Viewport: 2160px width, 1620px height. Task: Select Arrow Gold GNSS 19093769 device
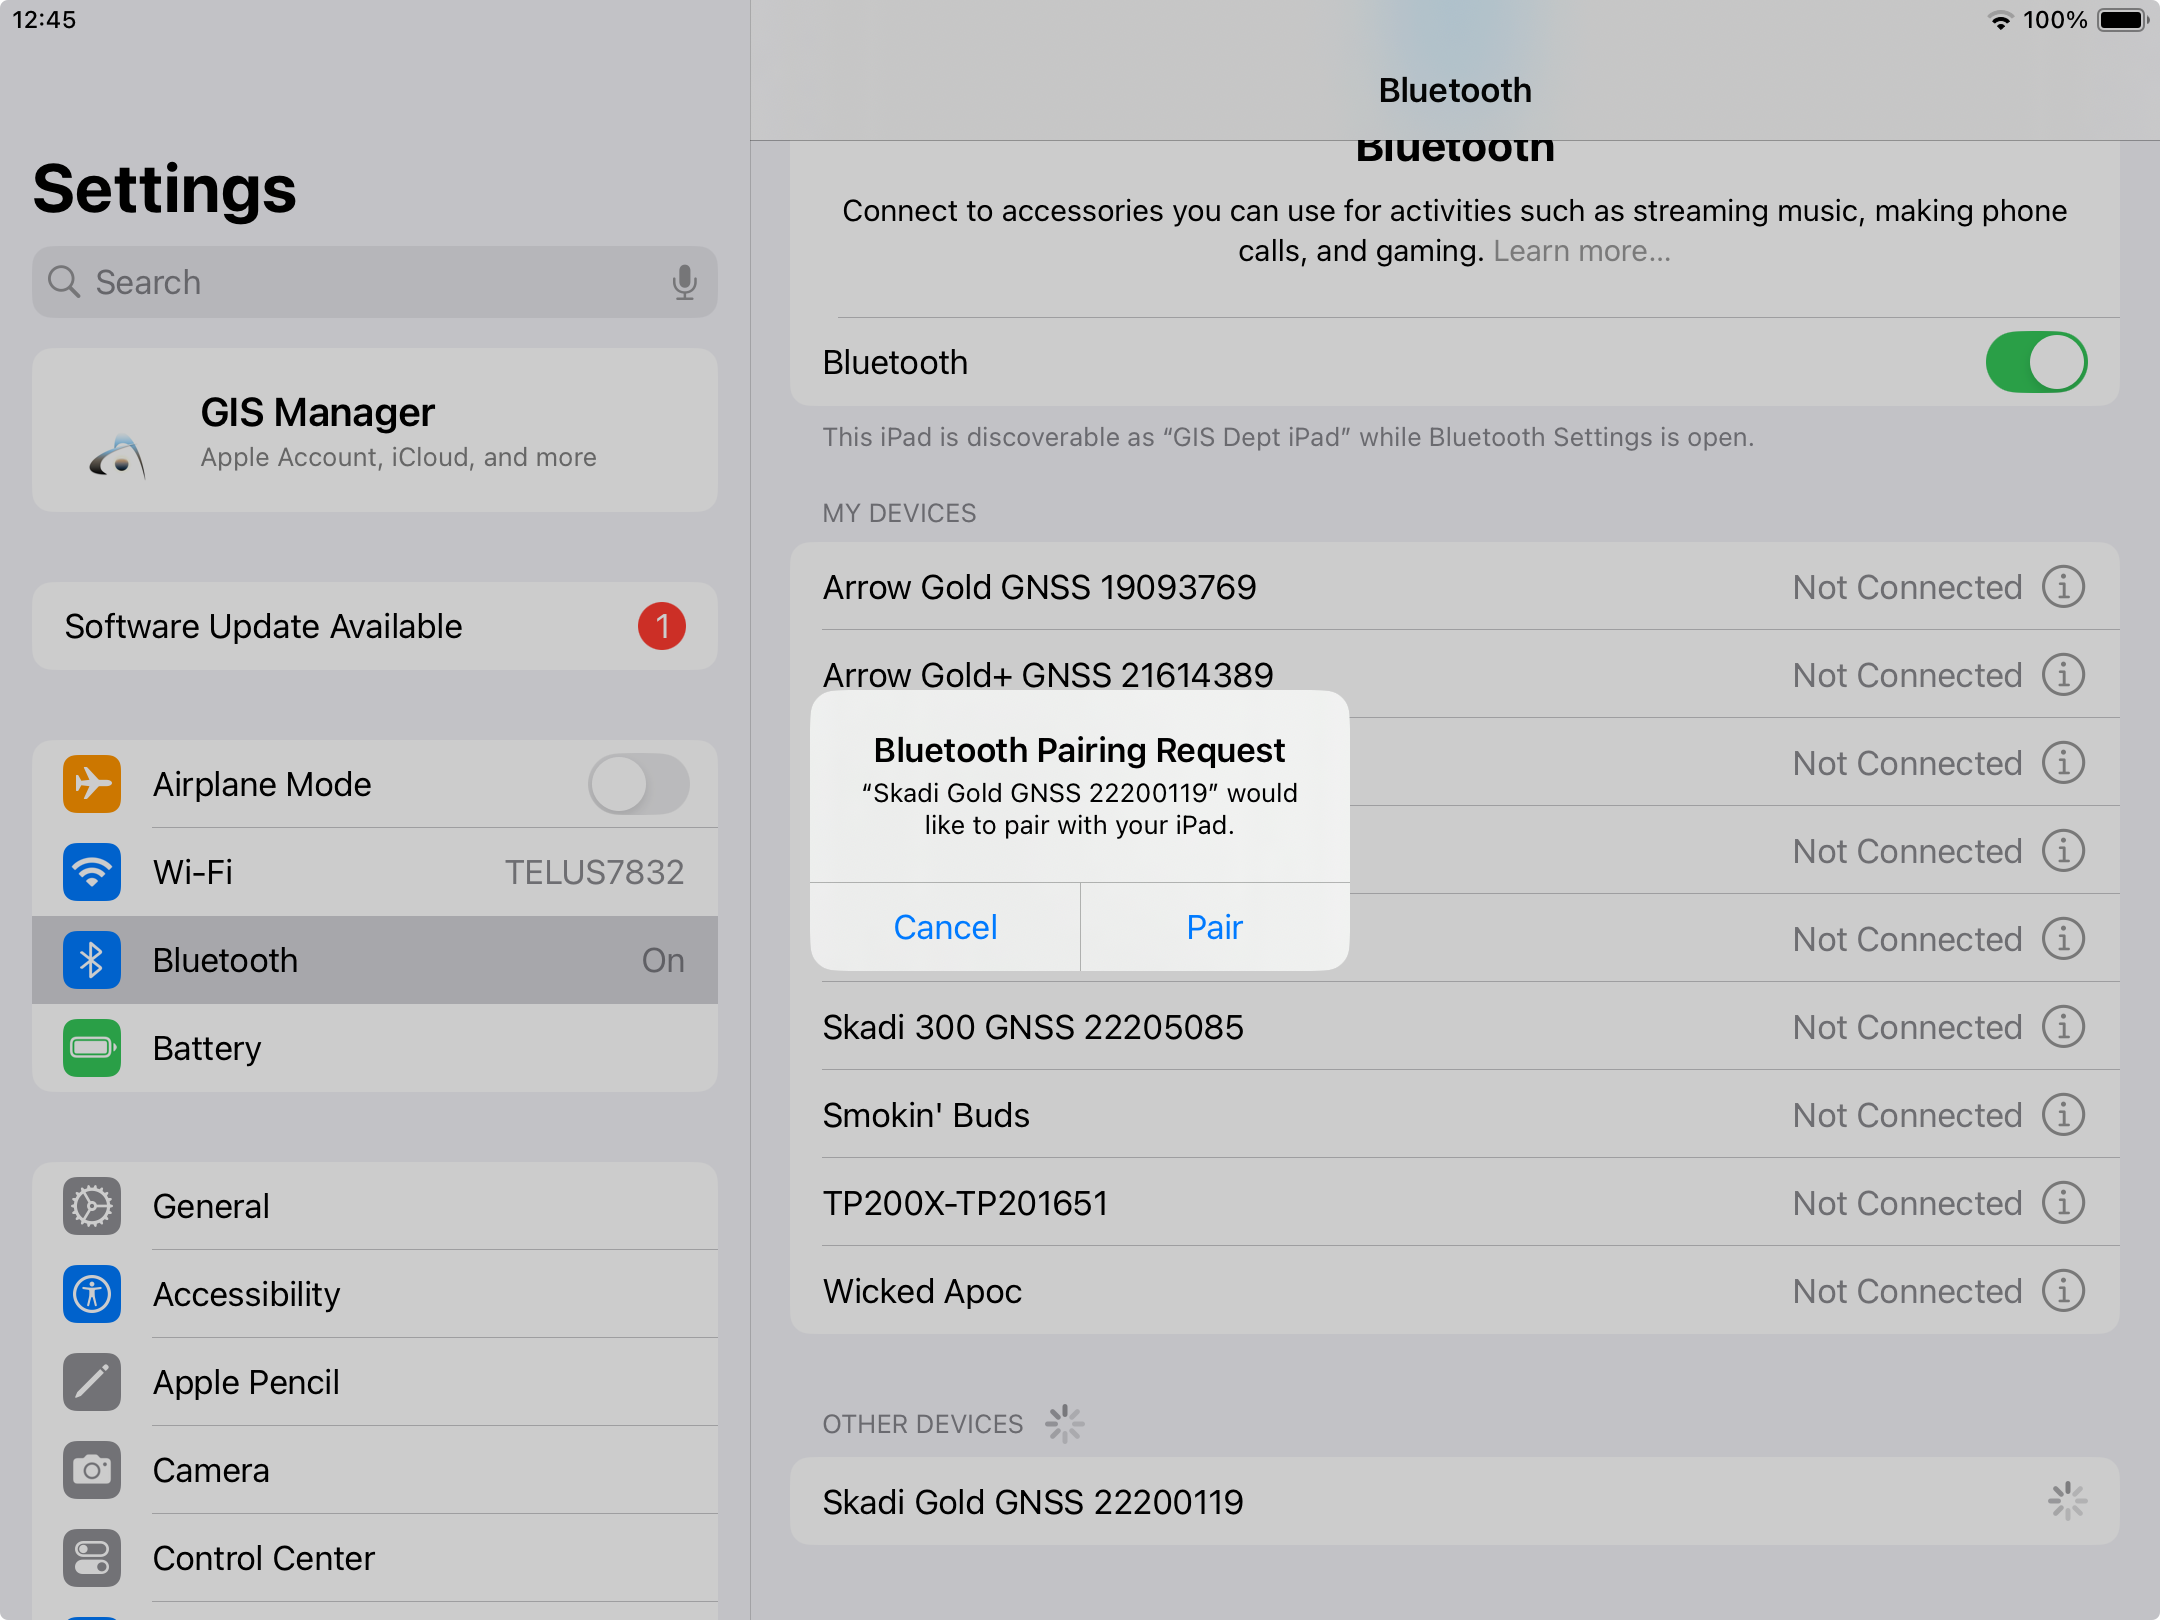pyautogui.click(x=1455, y=587)
